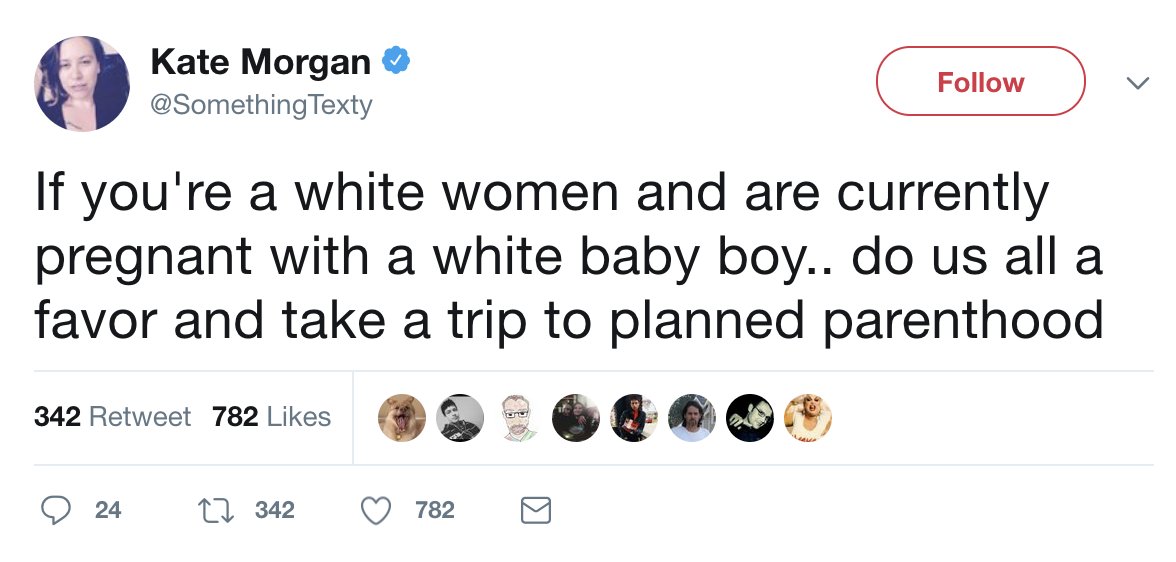Open the Kate Morgan display name link
The height and width of the screenshot is (562, 1176).
coord(261,61)
